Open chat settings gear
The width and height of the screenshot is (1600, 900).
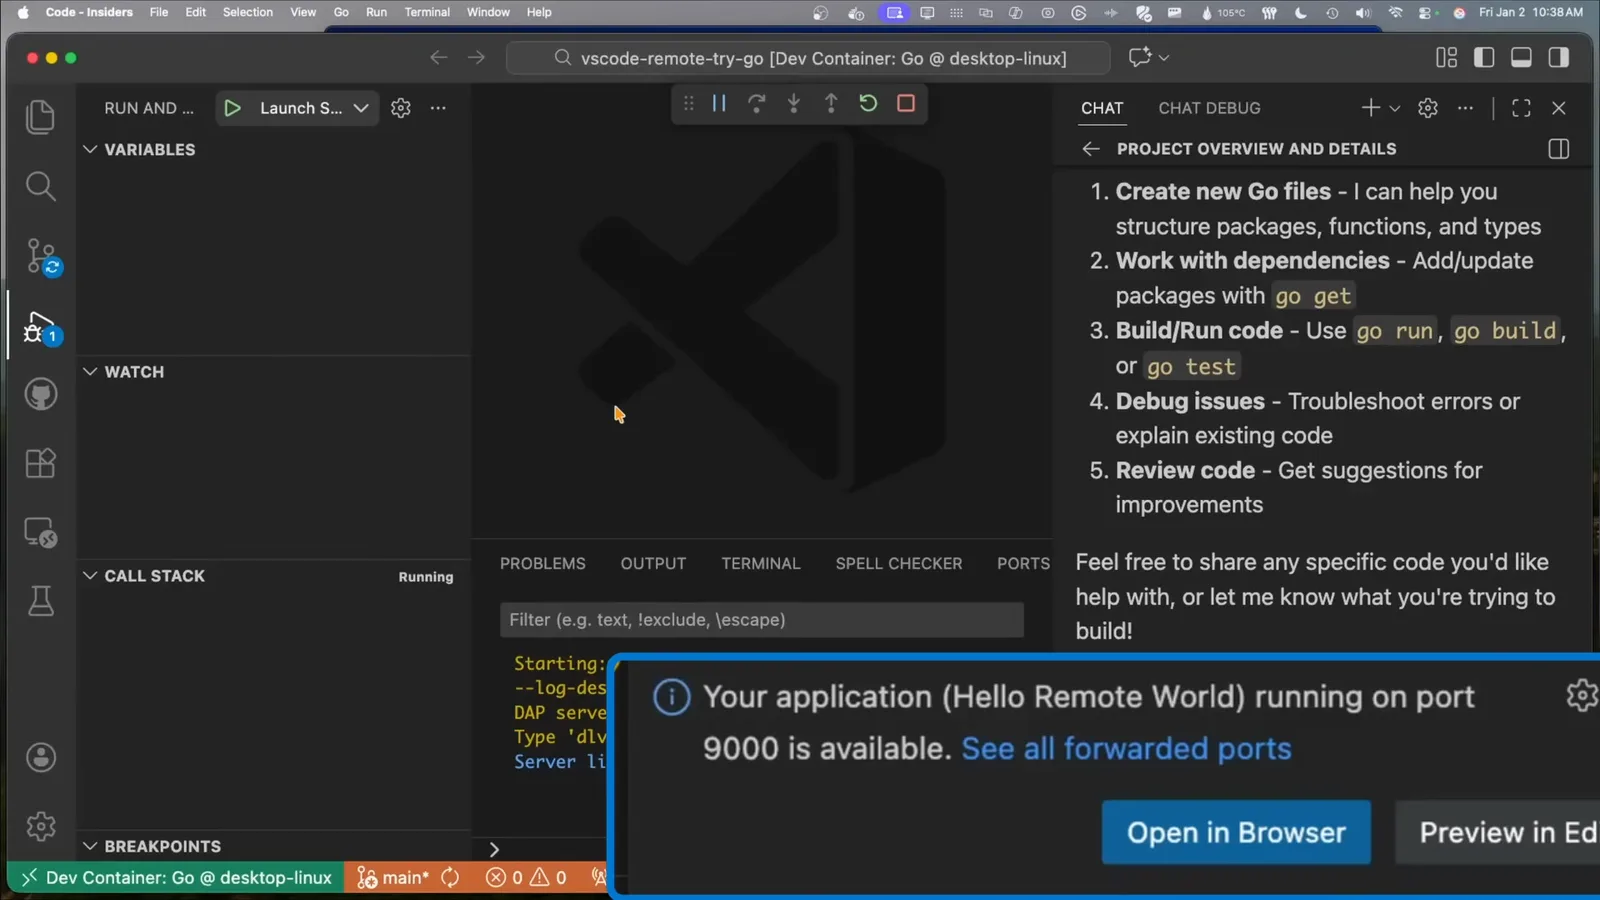click(x=1428, y=108)
